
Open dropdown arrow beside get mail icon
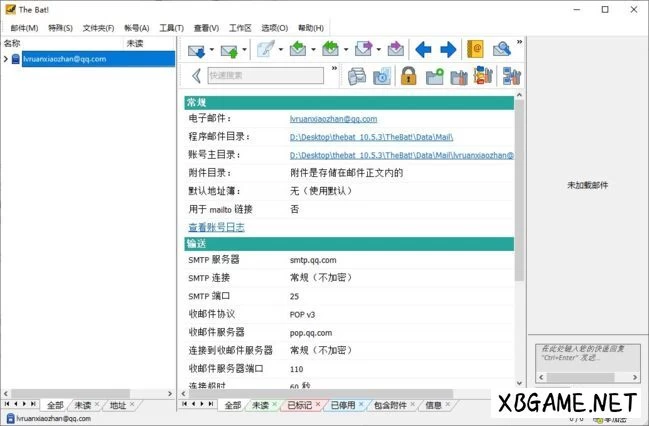[211, 49]
